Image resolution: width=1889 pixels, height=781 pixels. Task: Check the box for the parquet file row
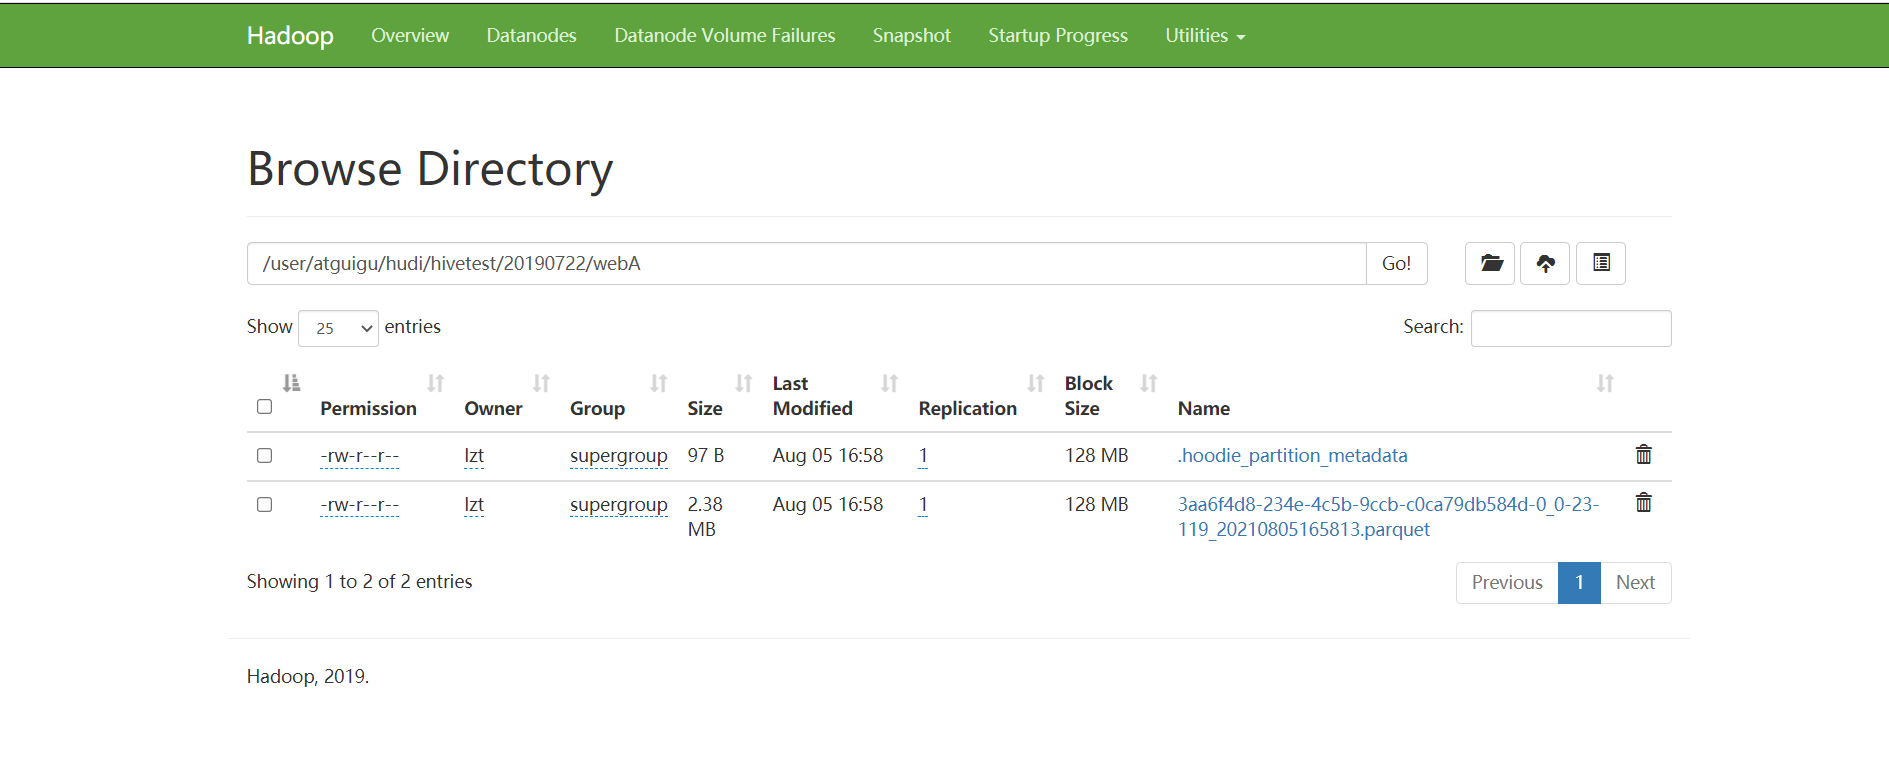click(264, 505)
